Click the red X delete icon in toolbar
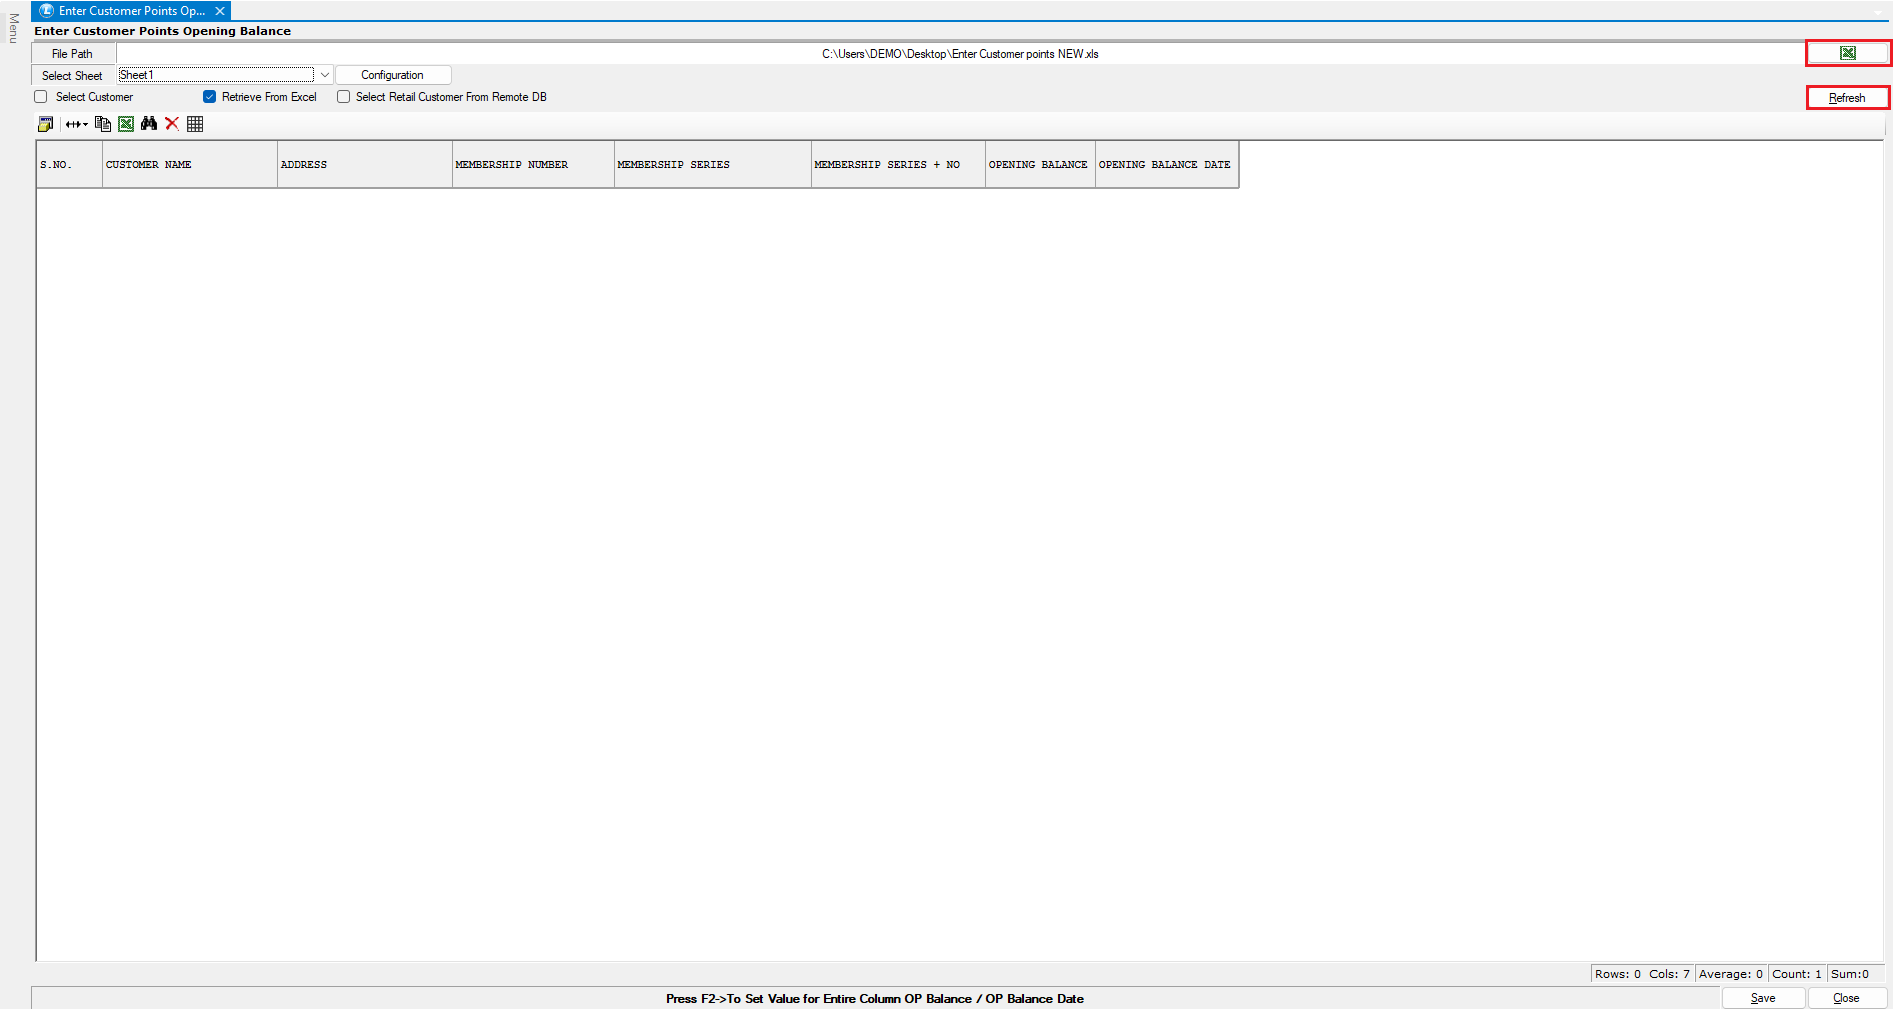Image resolution: width=1893 pixels, height=1009 pixels. pos(172,124)
